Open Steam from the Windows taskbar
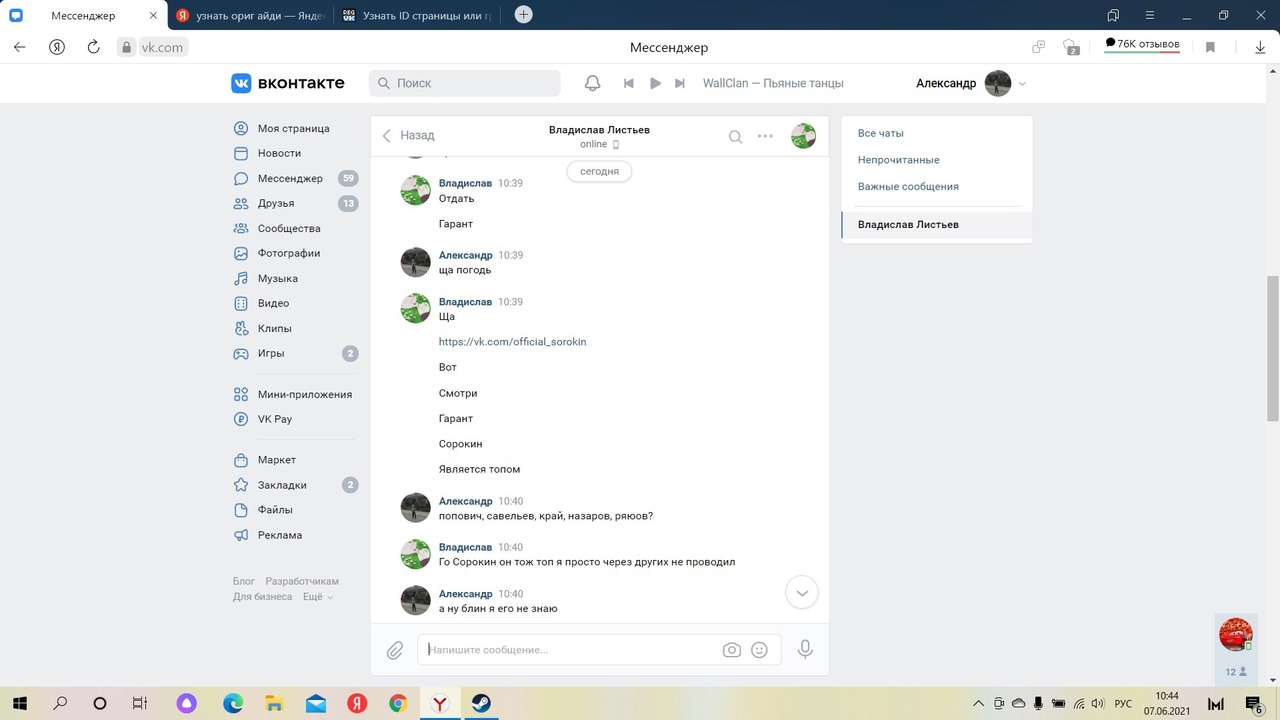 click(480, 703)
